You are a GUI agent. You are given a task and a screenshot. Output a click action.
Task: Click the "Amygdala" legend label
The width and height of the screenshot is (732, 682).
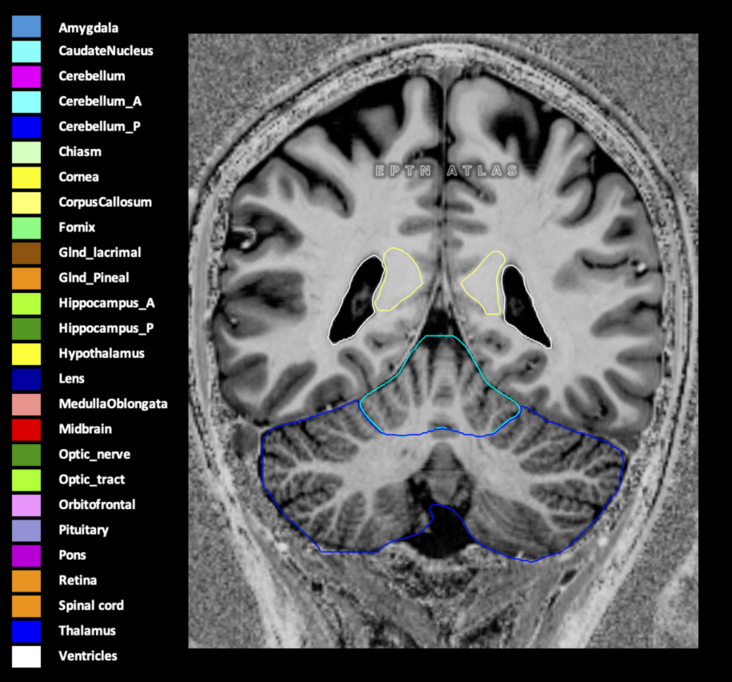click(x=88, y=28)
